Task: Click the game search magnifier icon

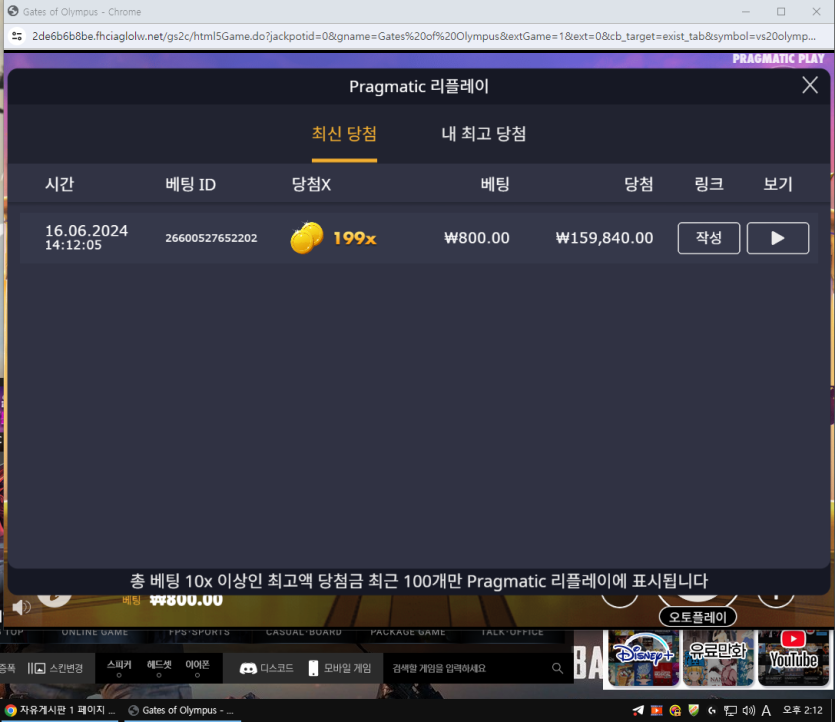Action: (558, 668)
